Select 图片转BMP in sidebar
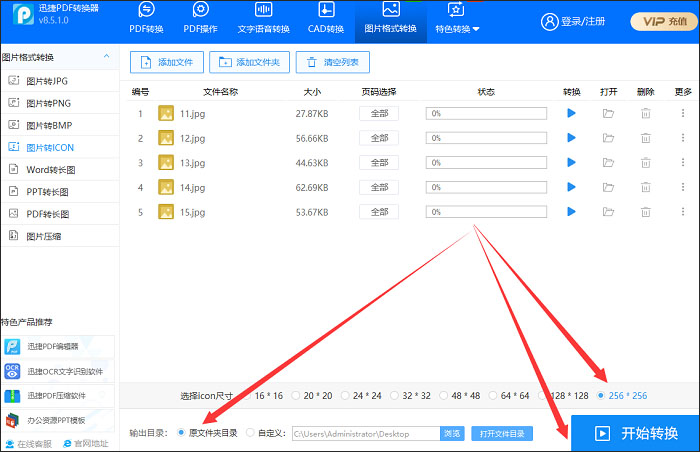The image size is (700, 452). [x=60, y=126]
